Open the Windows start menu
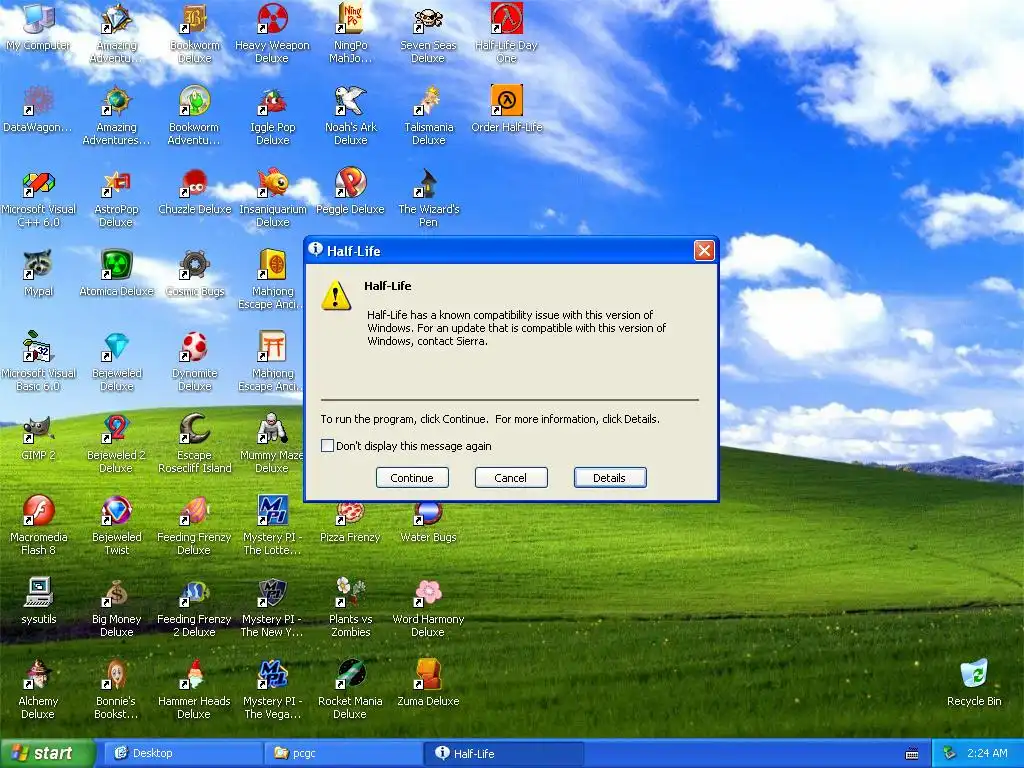Screen dimensions: 1024x768 pyautogui.click(x=46, y=753)
